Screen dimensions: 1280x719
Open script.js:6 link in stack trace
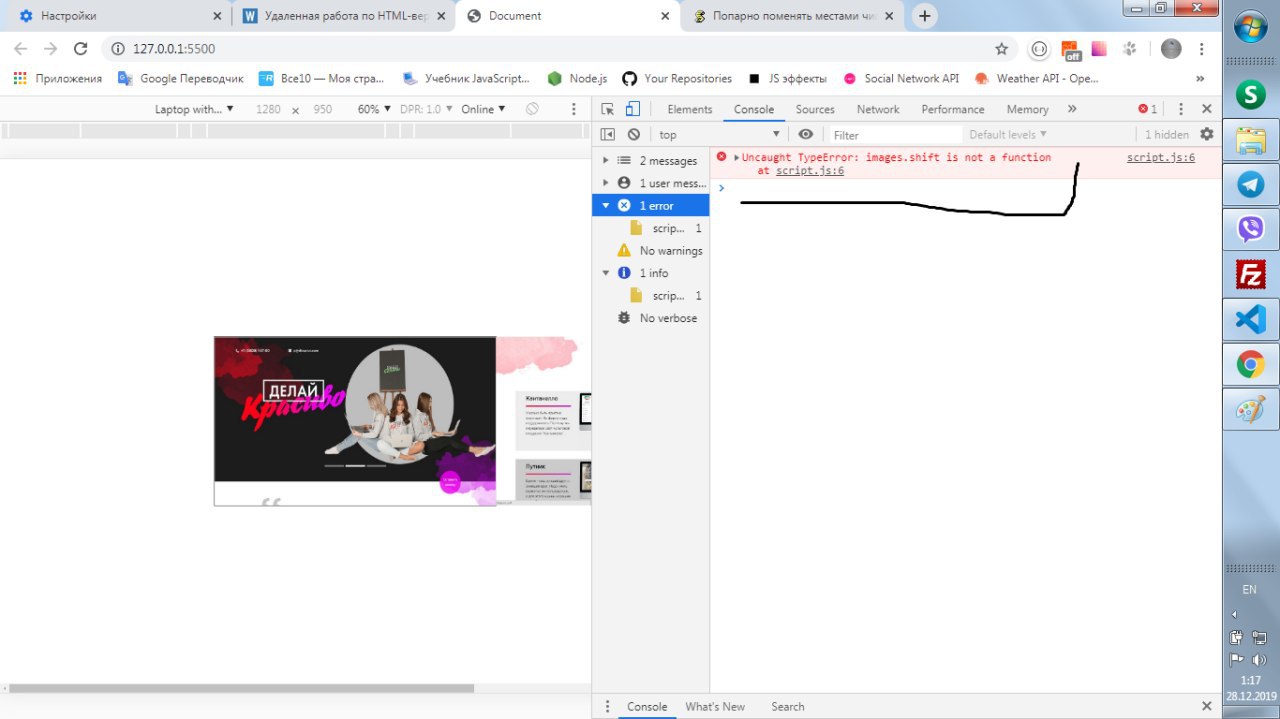pyautogui.click(x=810, y=171)
